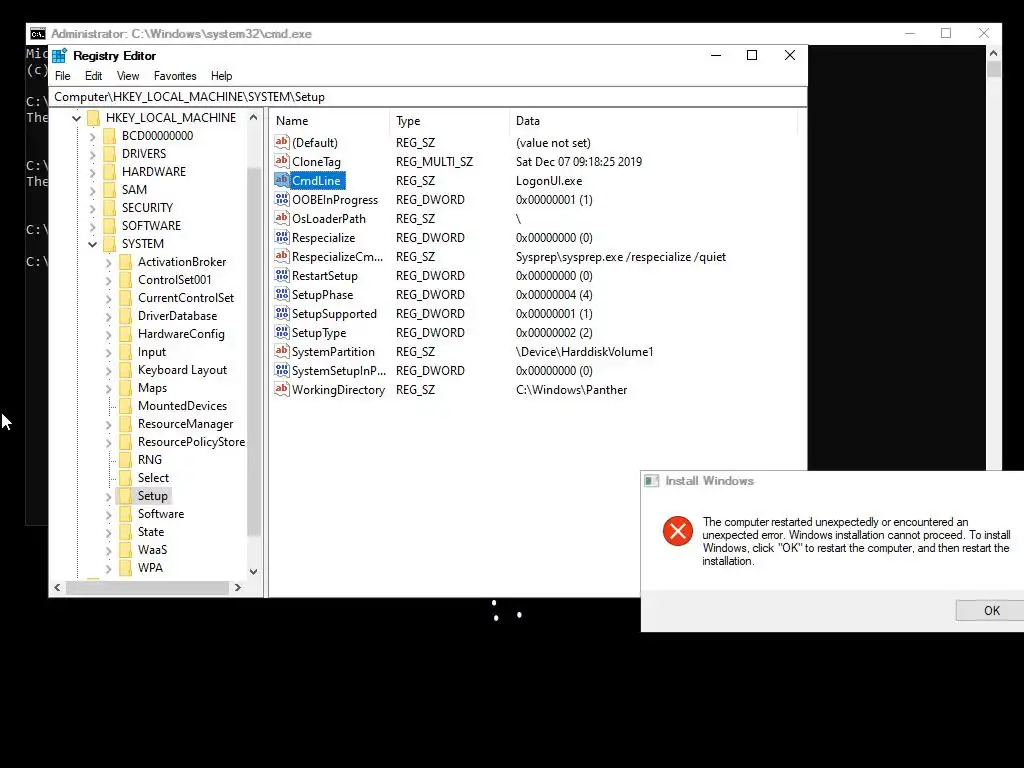Click the WorkingDirectory string icon
This screenshot has height=768, width=1024.
(281, 388)
